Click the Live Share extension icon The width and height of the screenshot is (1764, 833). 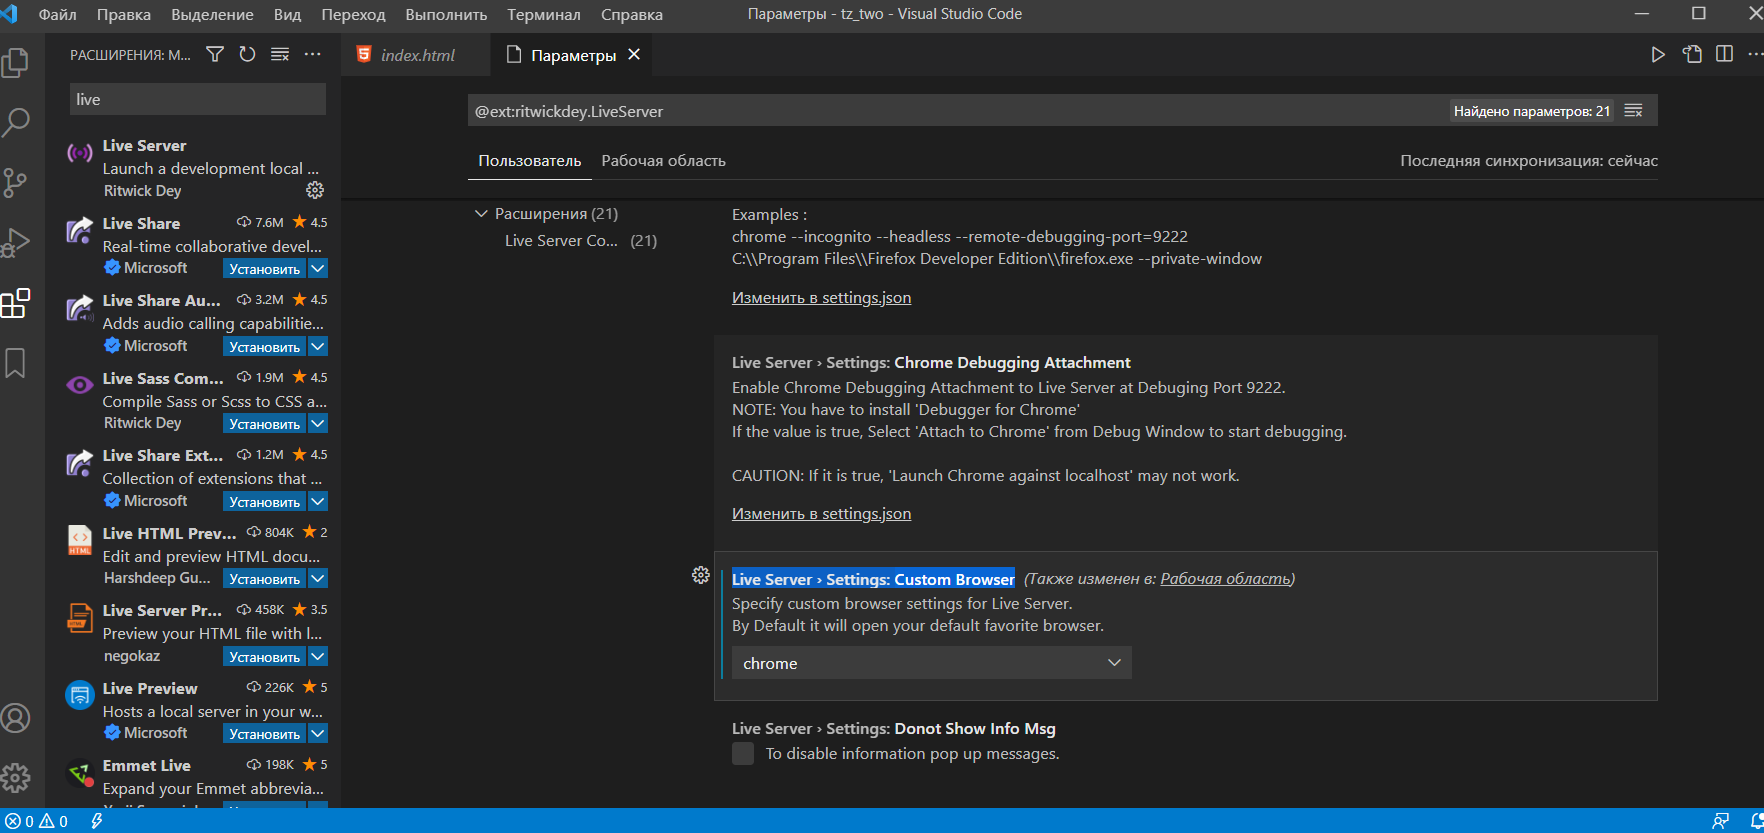80,232
